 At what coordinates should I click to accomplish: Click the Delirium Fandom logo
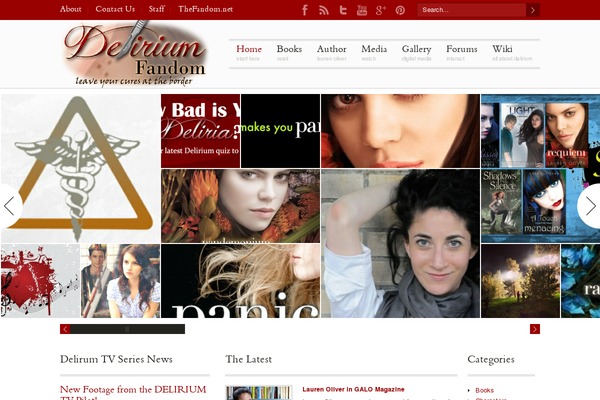135,54
